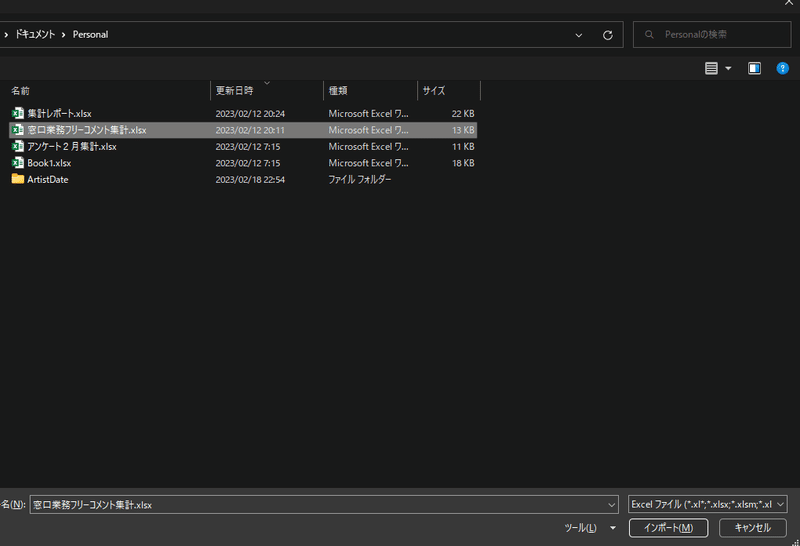Click the ファイル フォルダー type cell
The width and height of the screenshot is (800, 546).
pyautogui.click(x=360, y=179)
